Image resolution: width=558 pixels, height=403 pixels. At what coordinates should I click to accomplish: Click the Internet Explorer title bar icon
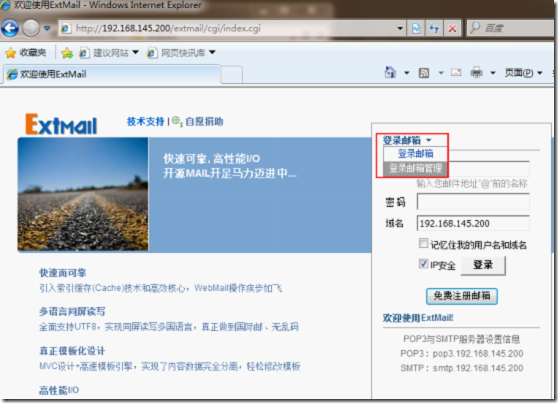[x=5, y=5]
